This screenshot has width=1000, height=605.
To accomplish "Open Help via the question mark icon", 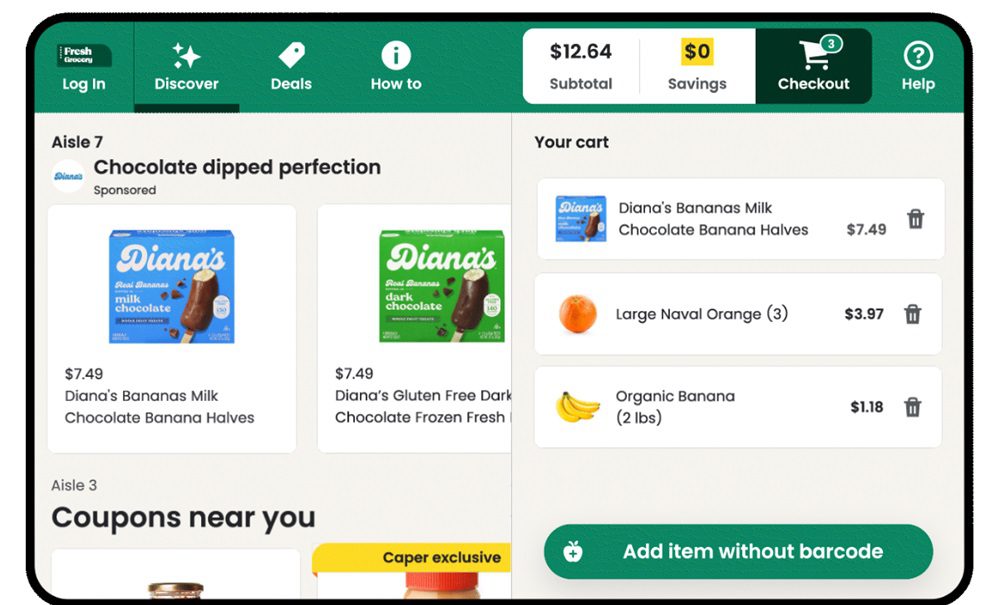I will pyautogui.click(x=917, y=55).
